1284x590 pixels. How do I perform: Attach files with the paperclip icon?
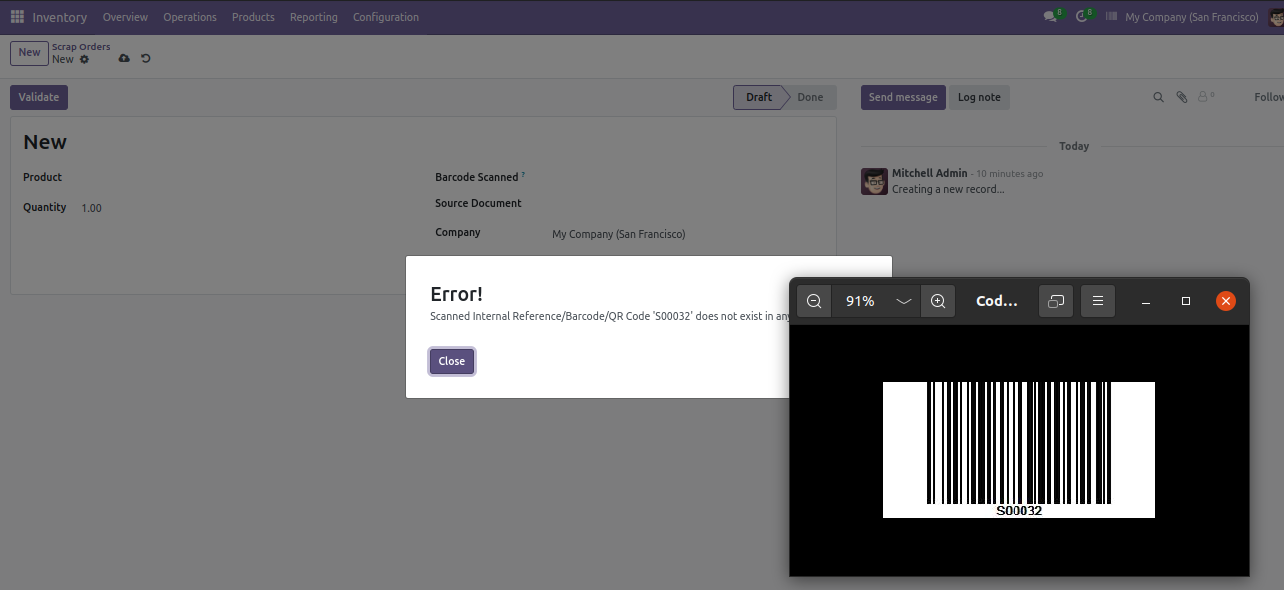point(1181,97)
